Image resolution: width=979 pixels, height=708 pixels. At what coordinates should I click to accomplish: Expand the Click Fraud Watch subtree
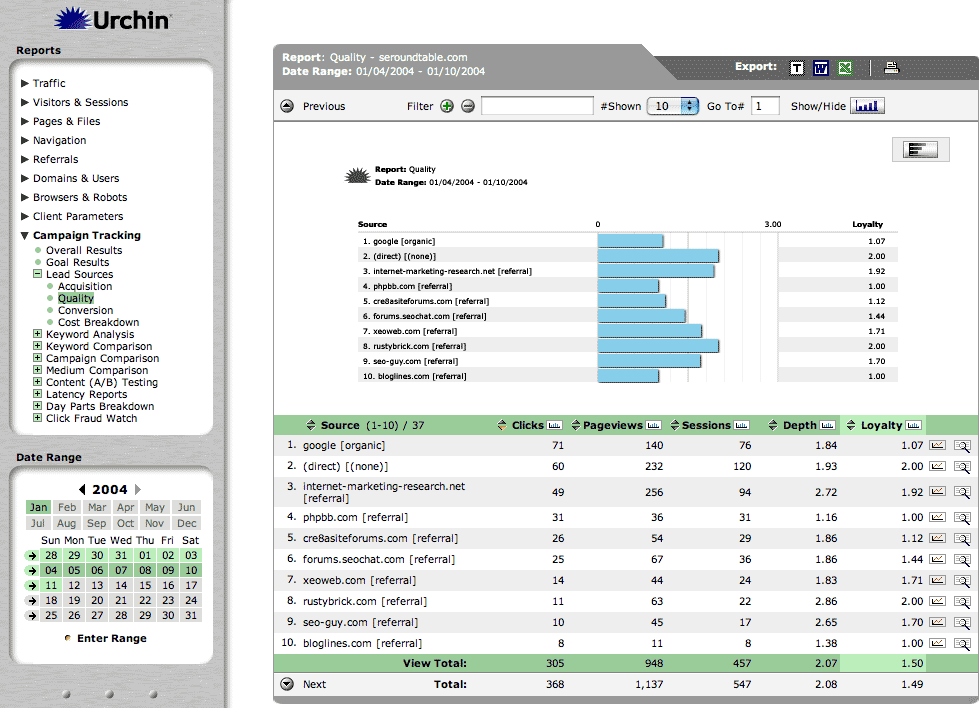pos(37,418)
